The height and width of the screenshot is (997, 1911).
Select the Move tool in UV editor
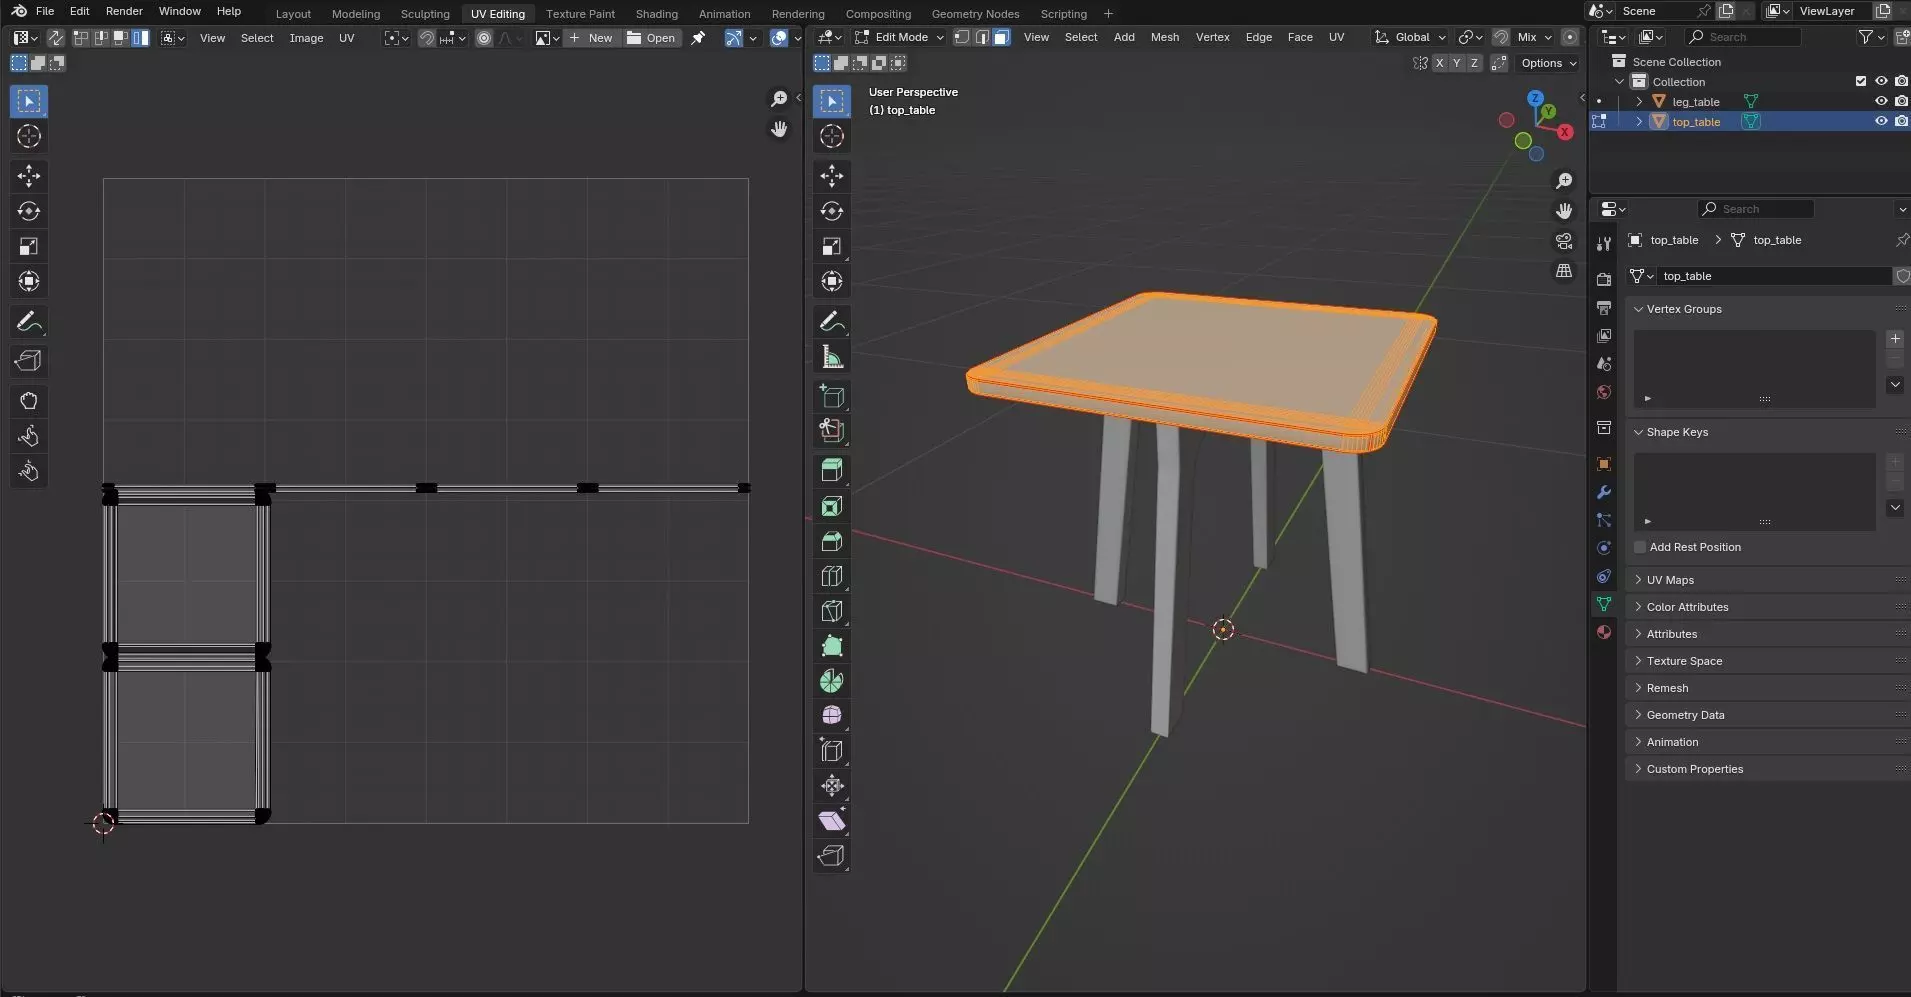coord(29,176)
